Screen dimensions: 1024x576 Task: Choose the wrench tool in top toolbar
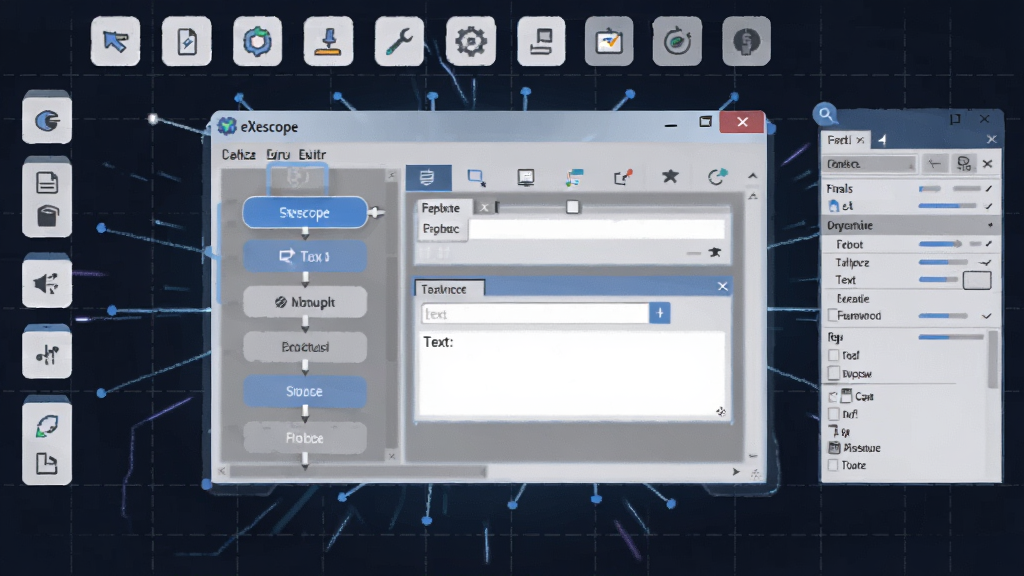tap(399, 41)
